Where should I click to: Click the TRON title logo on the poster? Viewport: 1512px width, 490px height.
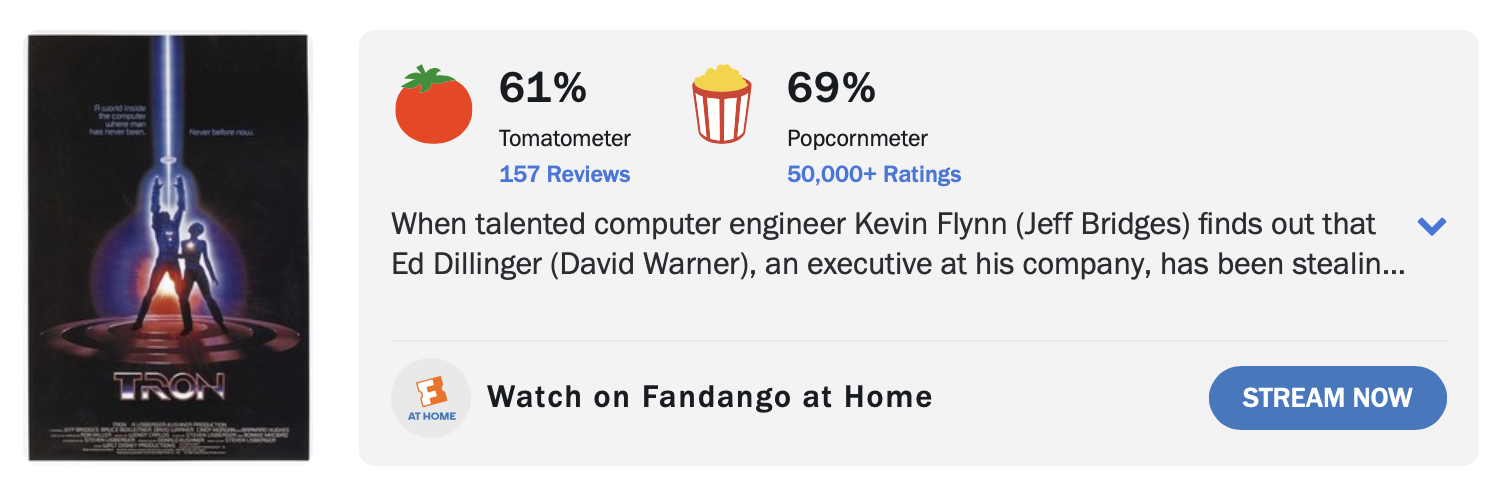coord(169,385)
